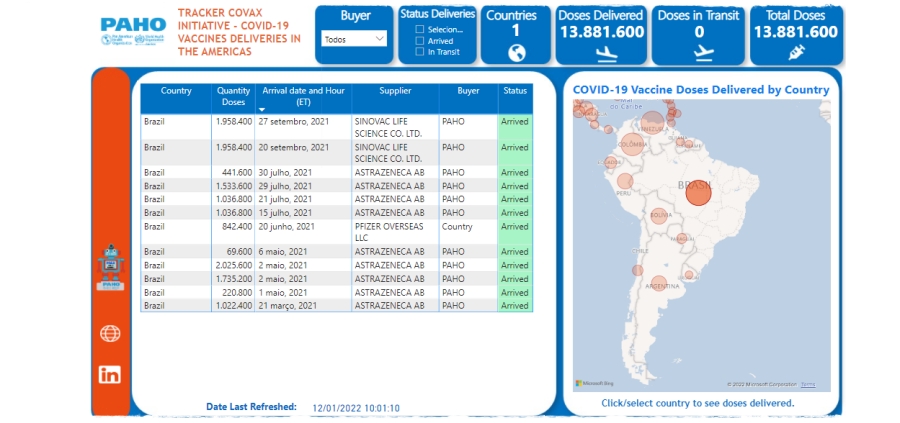Click the map title COVID-19 Vaccine Doses Delivered
The image size is (900, 423).
tap(701, 90)
